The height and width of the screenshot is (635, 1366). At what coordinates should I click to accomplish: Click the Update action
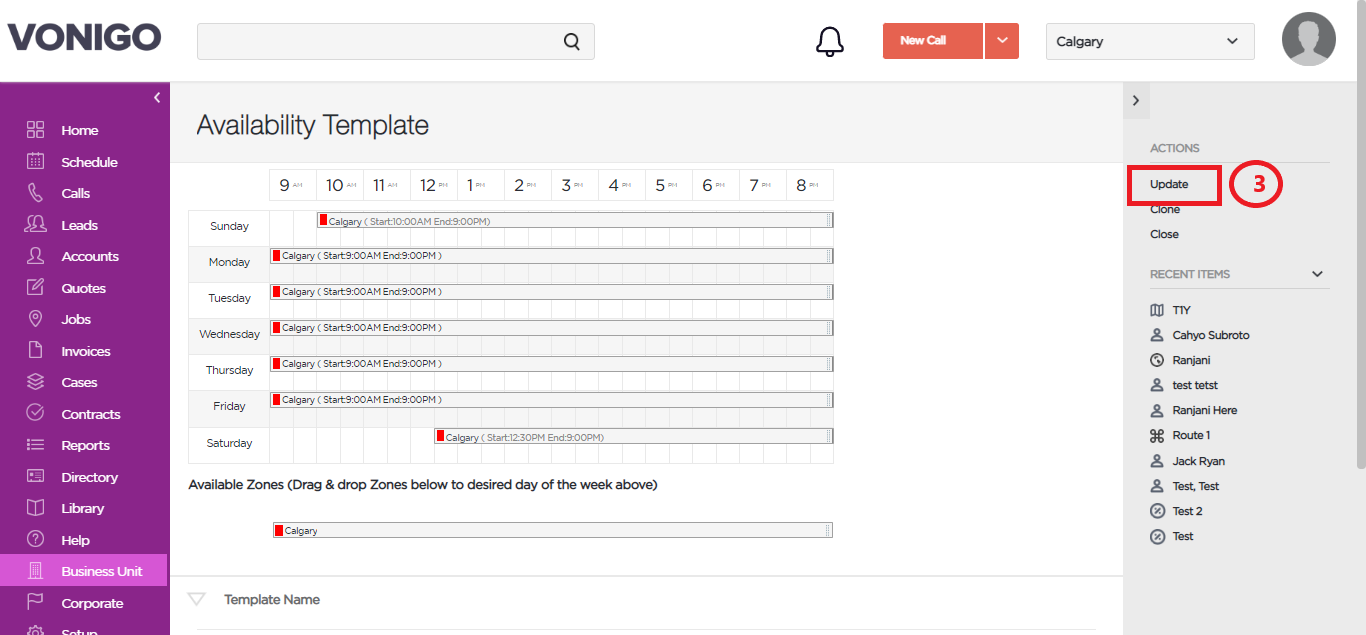pos(1169,184)
